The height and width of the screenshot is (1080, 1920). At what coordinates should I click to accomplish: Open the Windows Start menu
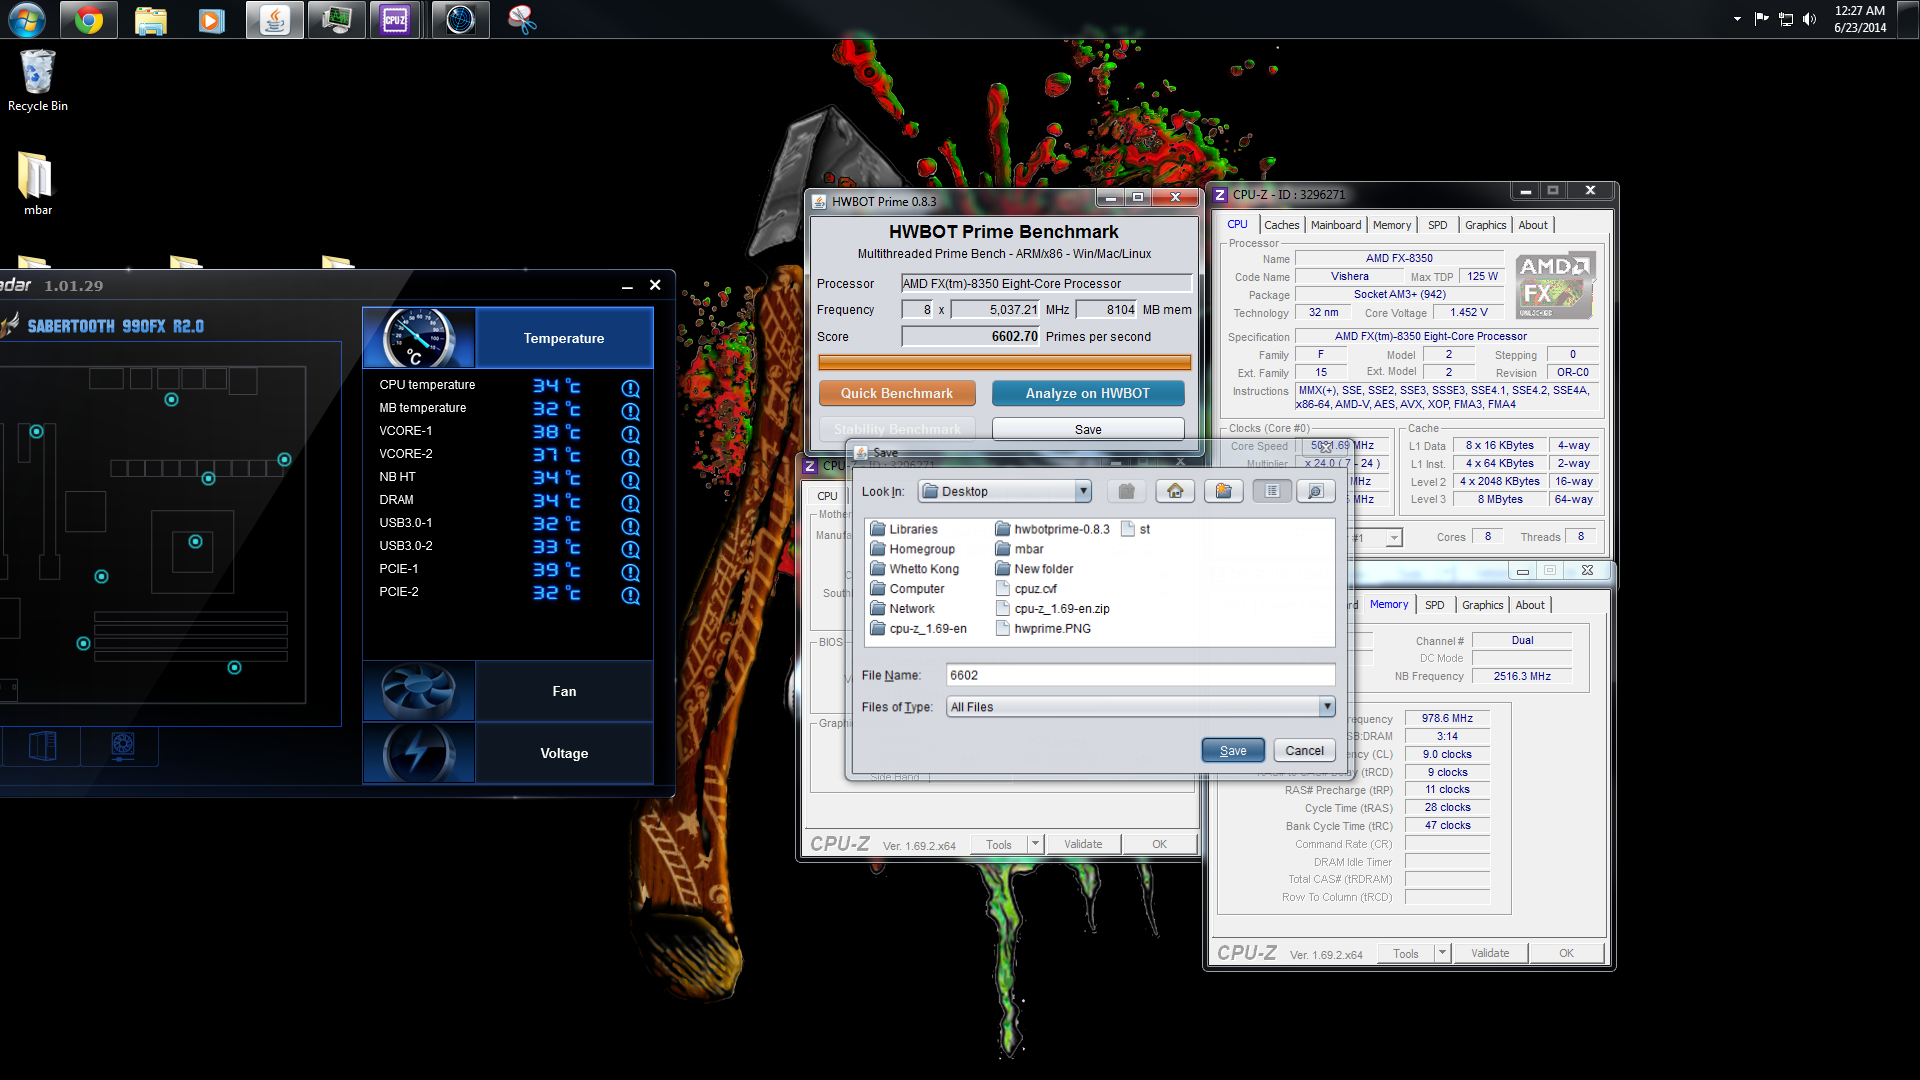27,20
